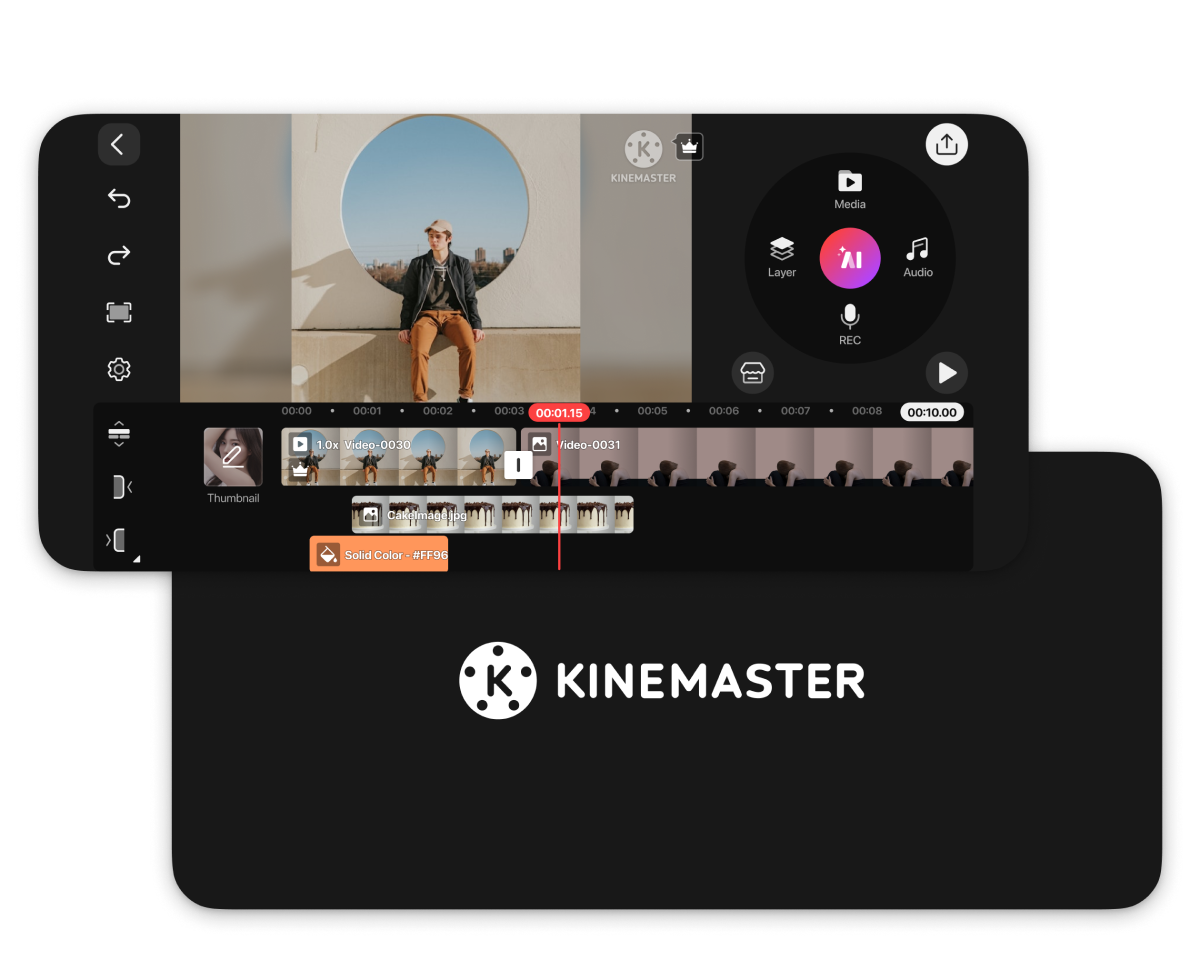Toggle fullscreen preview mode

click(118, 312)
